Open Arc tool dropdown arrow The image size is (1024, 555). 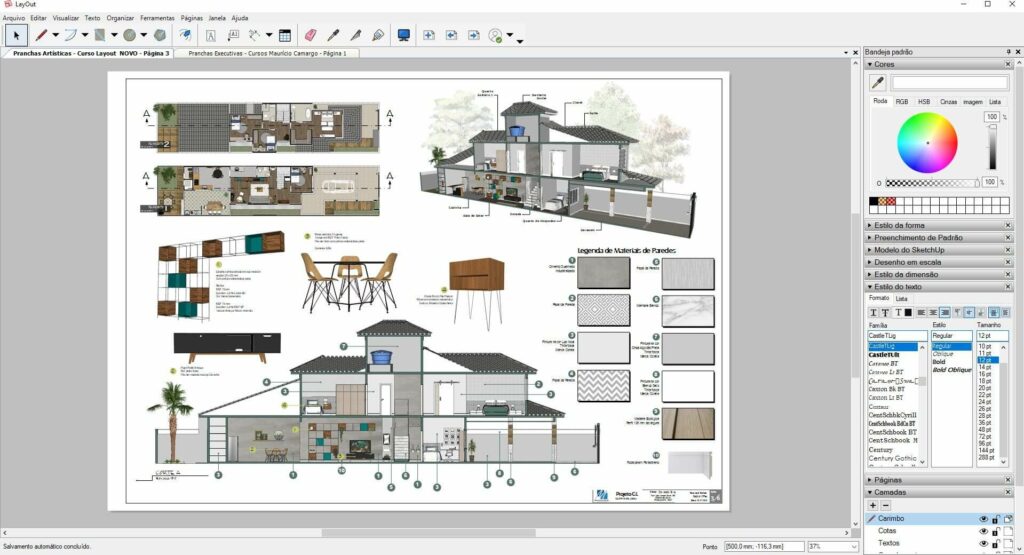84,35
